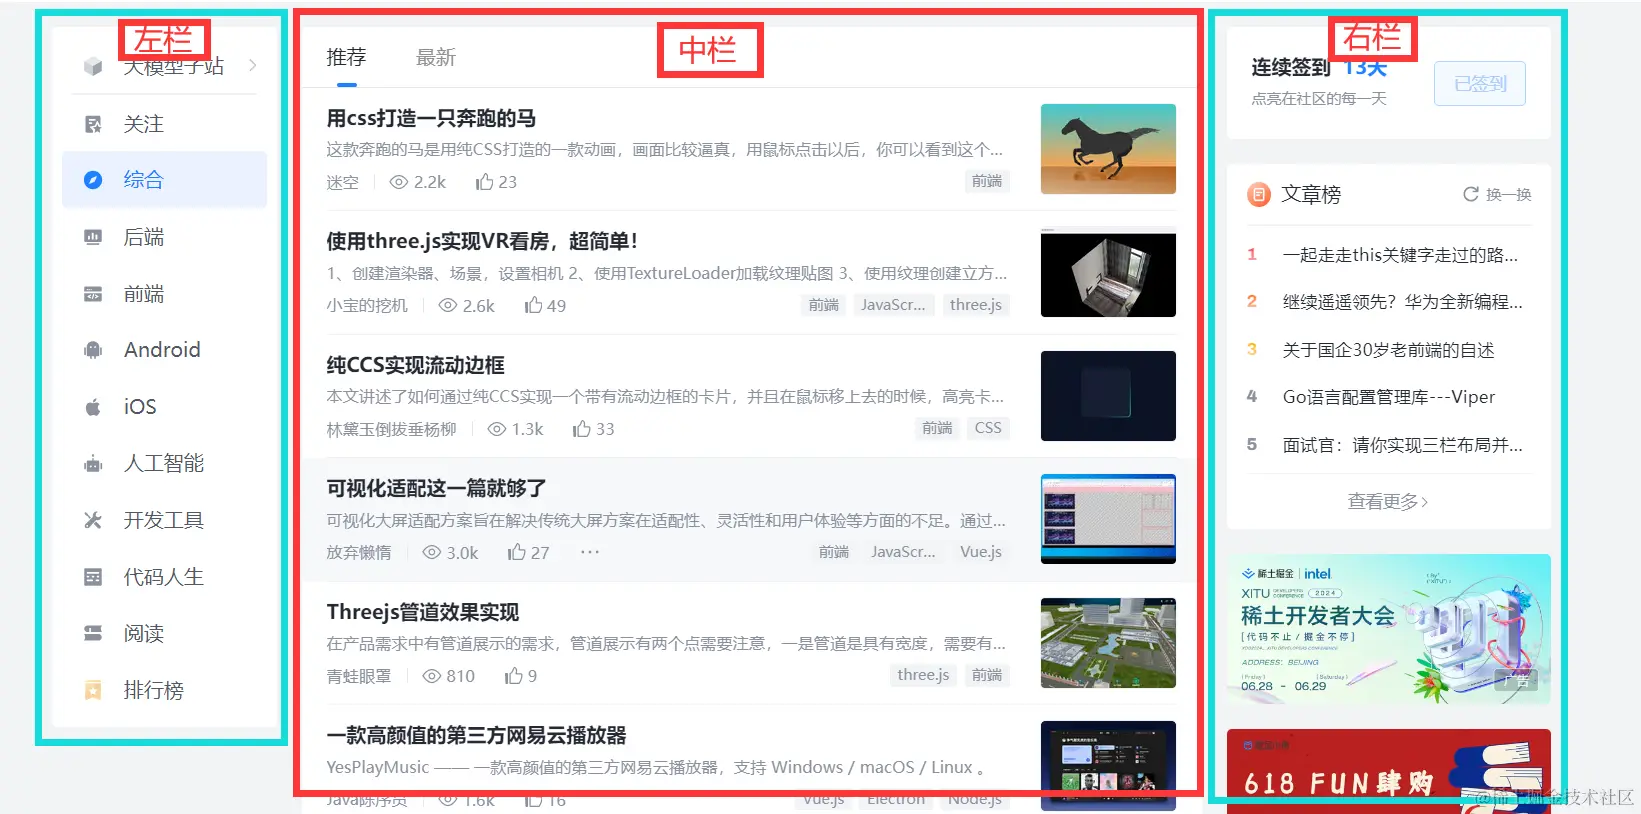1641x814 pixels.
Task: Click the VR room thumbnail
Action: pos(1108,272)
